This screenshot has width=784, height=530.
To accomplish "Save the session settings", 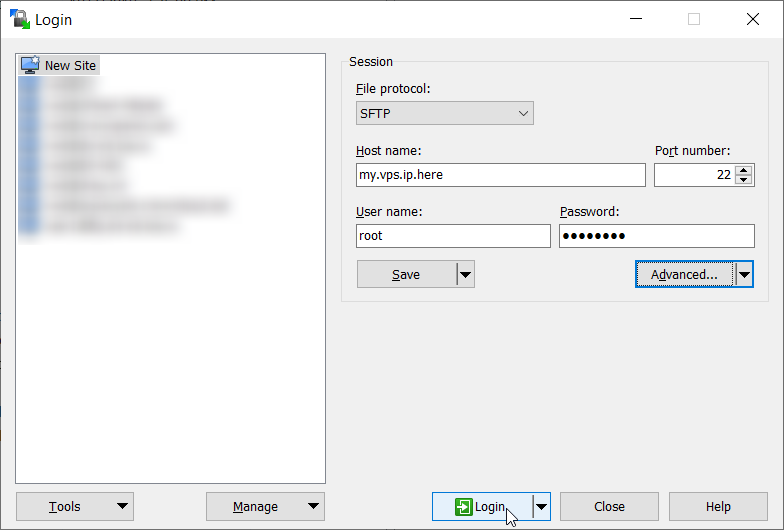I will [x=406, y=274].
